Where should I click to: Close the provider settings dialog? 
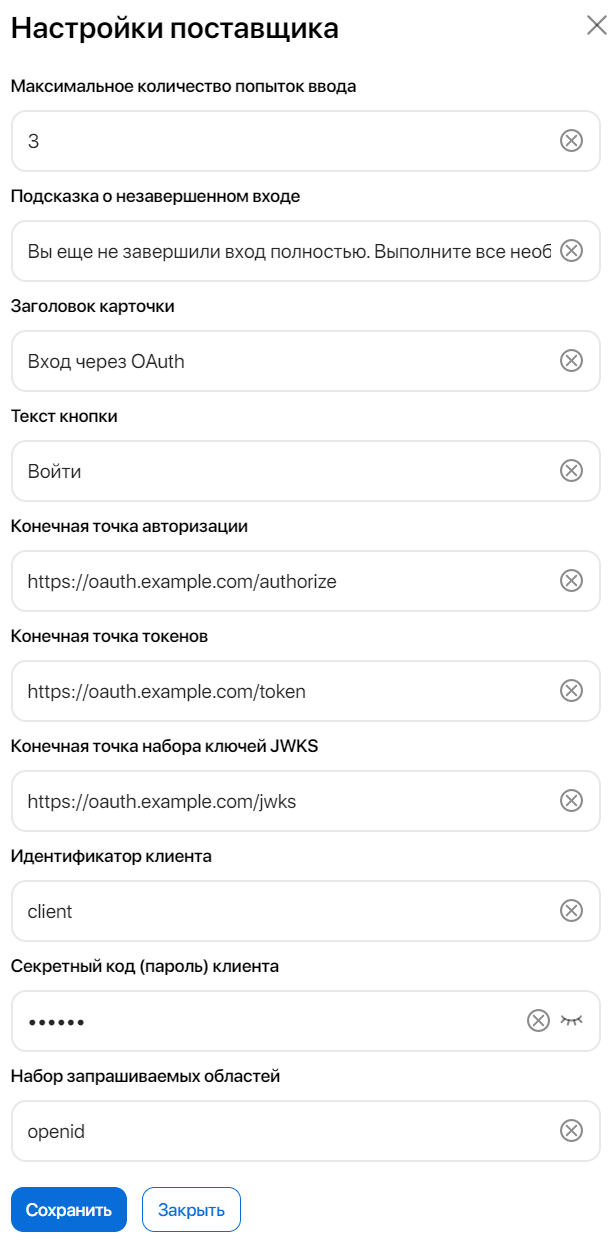pyautogui.click(x=596, y=27)
